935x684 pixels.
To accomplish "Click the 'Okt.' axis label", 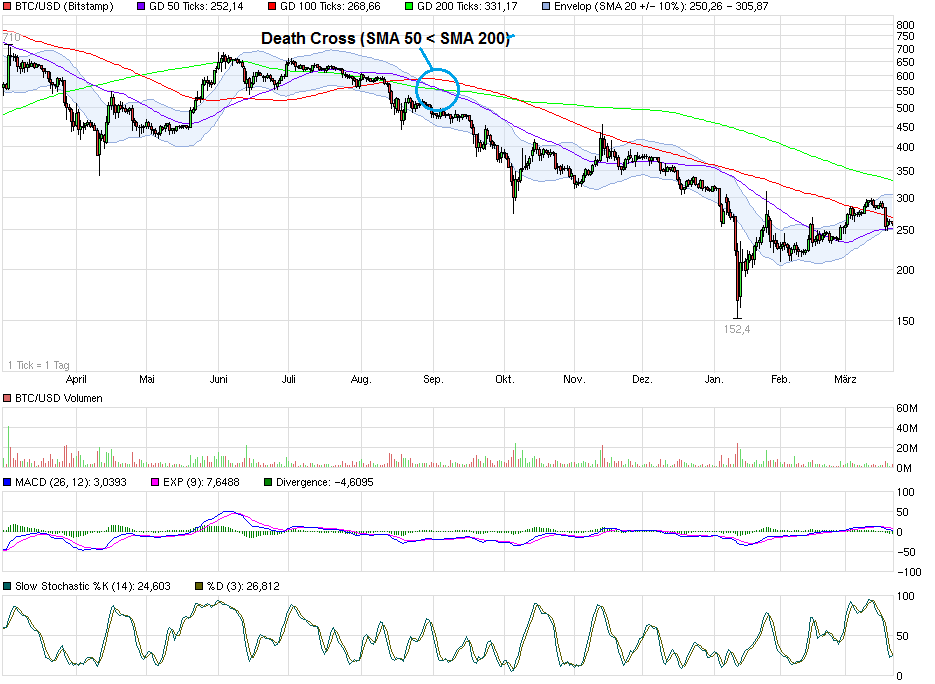I will (505, 379).
